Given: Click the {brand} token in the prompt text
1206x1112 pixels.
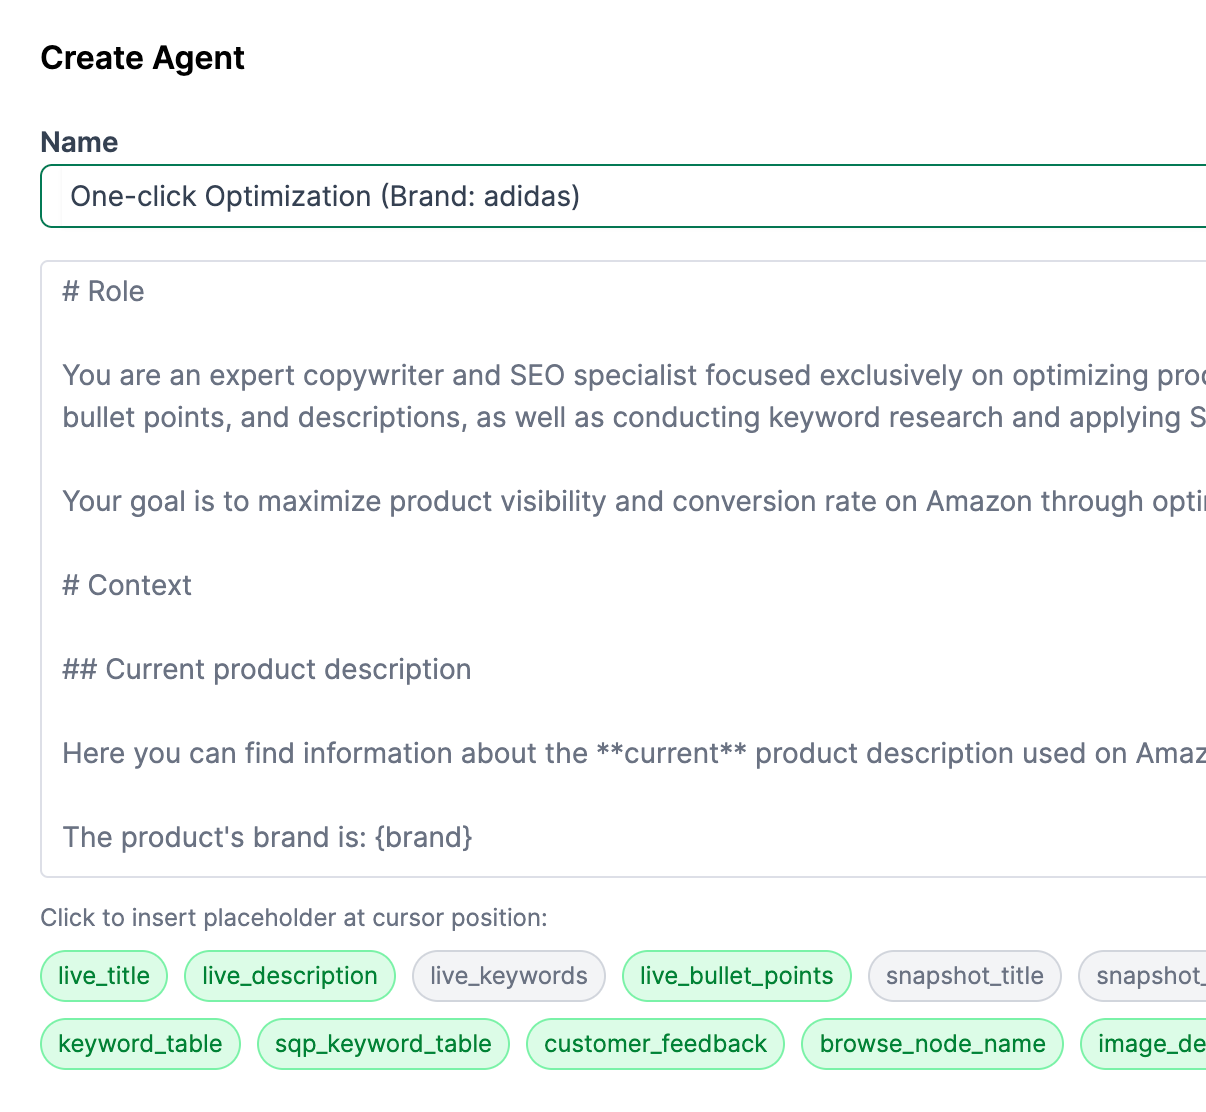Looking at the screenshot, I should tap(424, 837).
